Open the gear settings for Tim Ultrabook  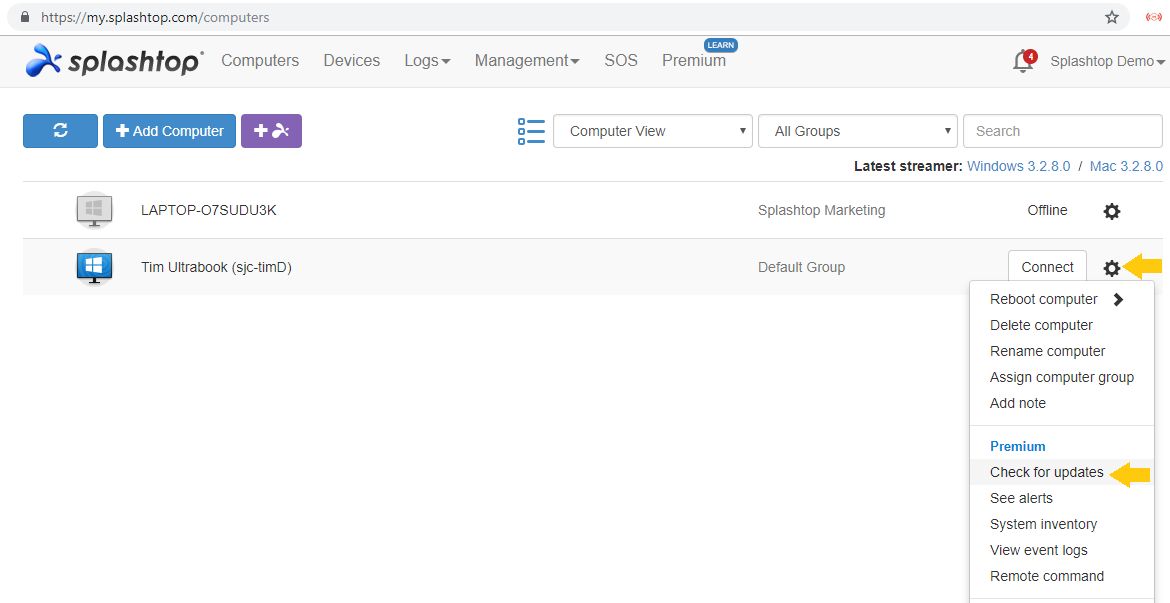[x=1112, y=267]
